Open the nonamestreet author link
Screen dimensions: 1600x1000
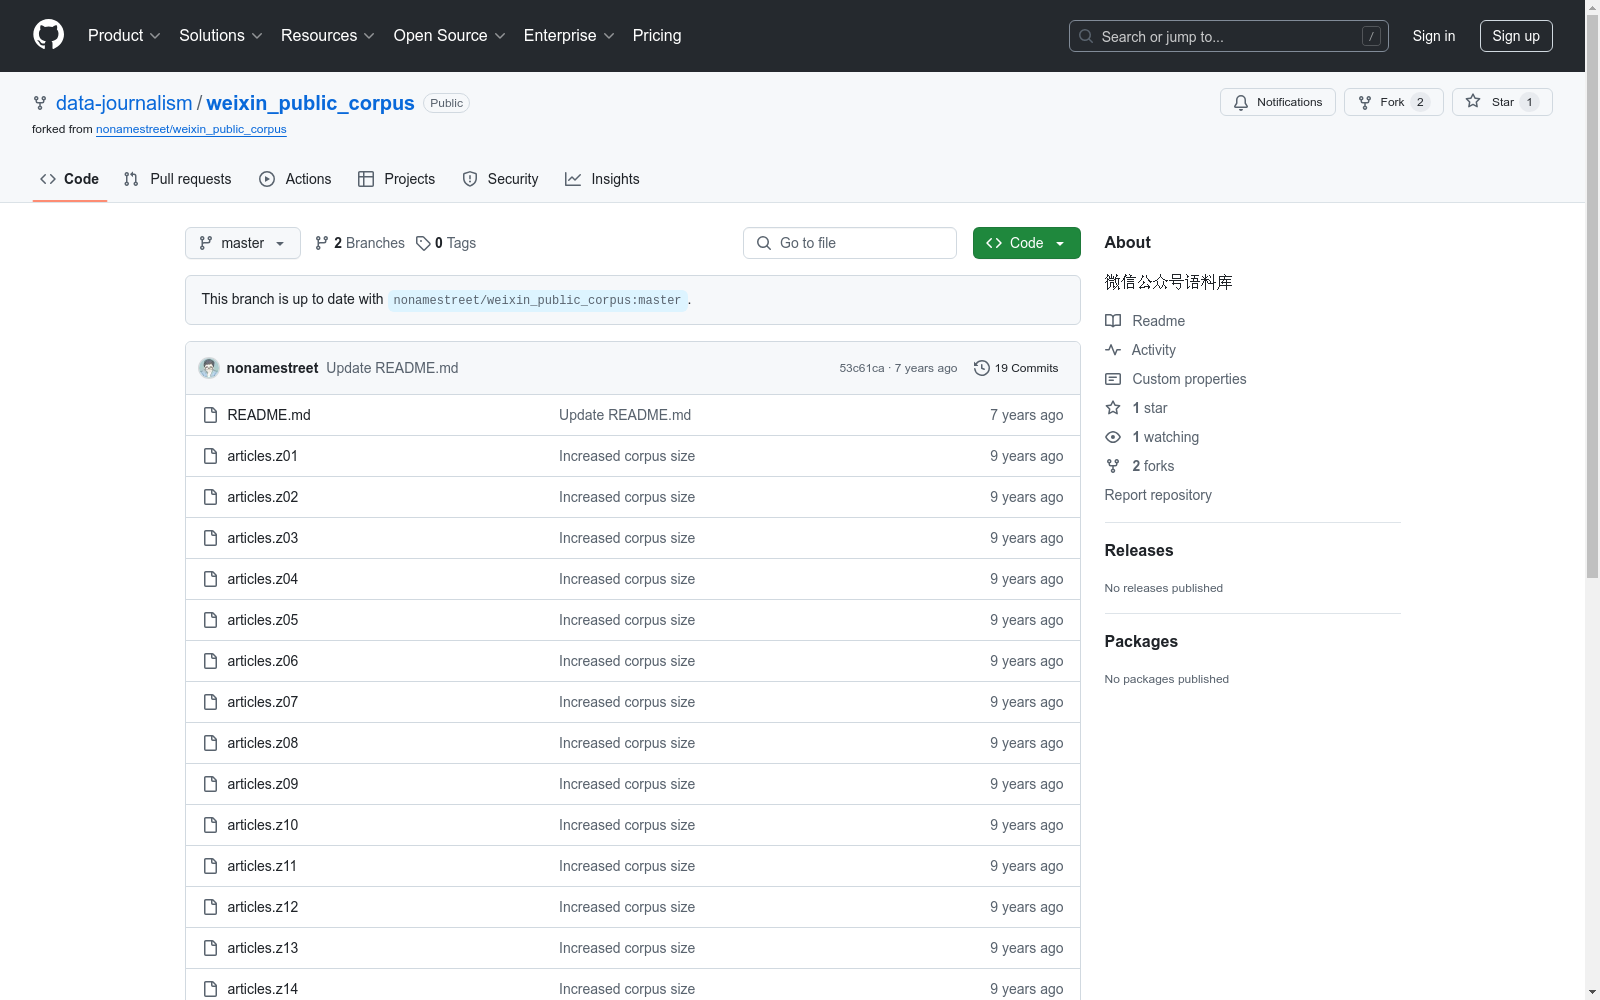tap(272, 368)
